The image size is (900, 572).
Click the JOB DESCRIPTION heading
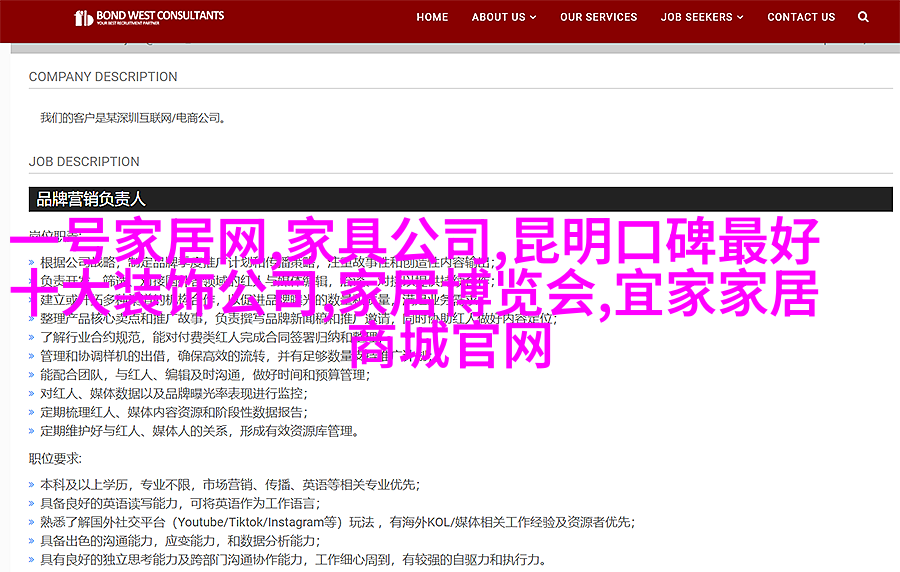point(84,162)
